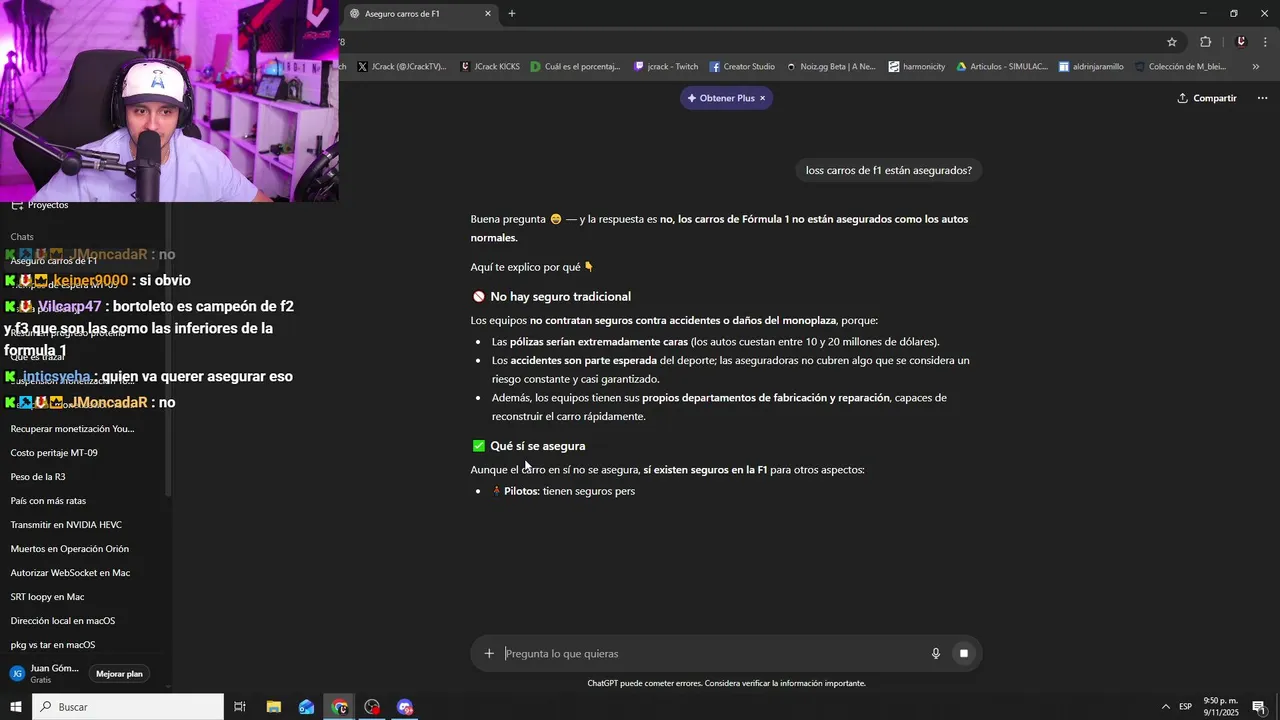Open Task View on the taskbar

(x=240, y=707)
